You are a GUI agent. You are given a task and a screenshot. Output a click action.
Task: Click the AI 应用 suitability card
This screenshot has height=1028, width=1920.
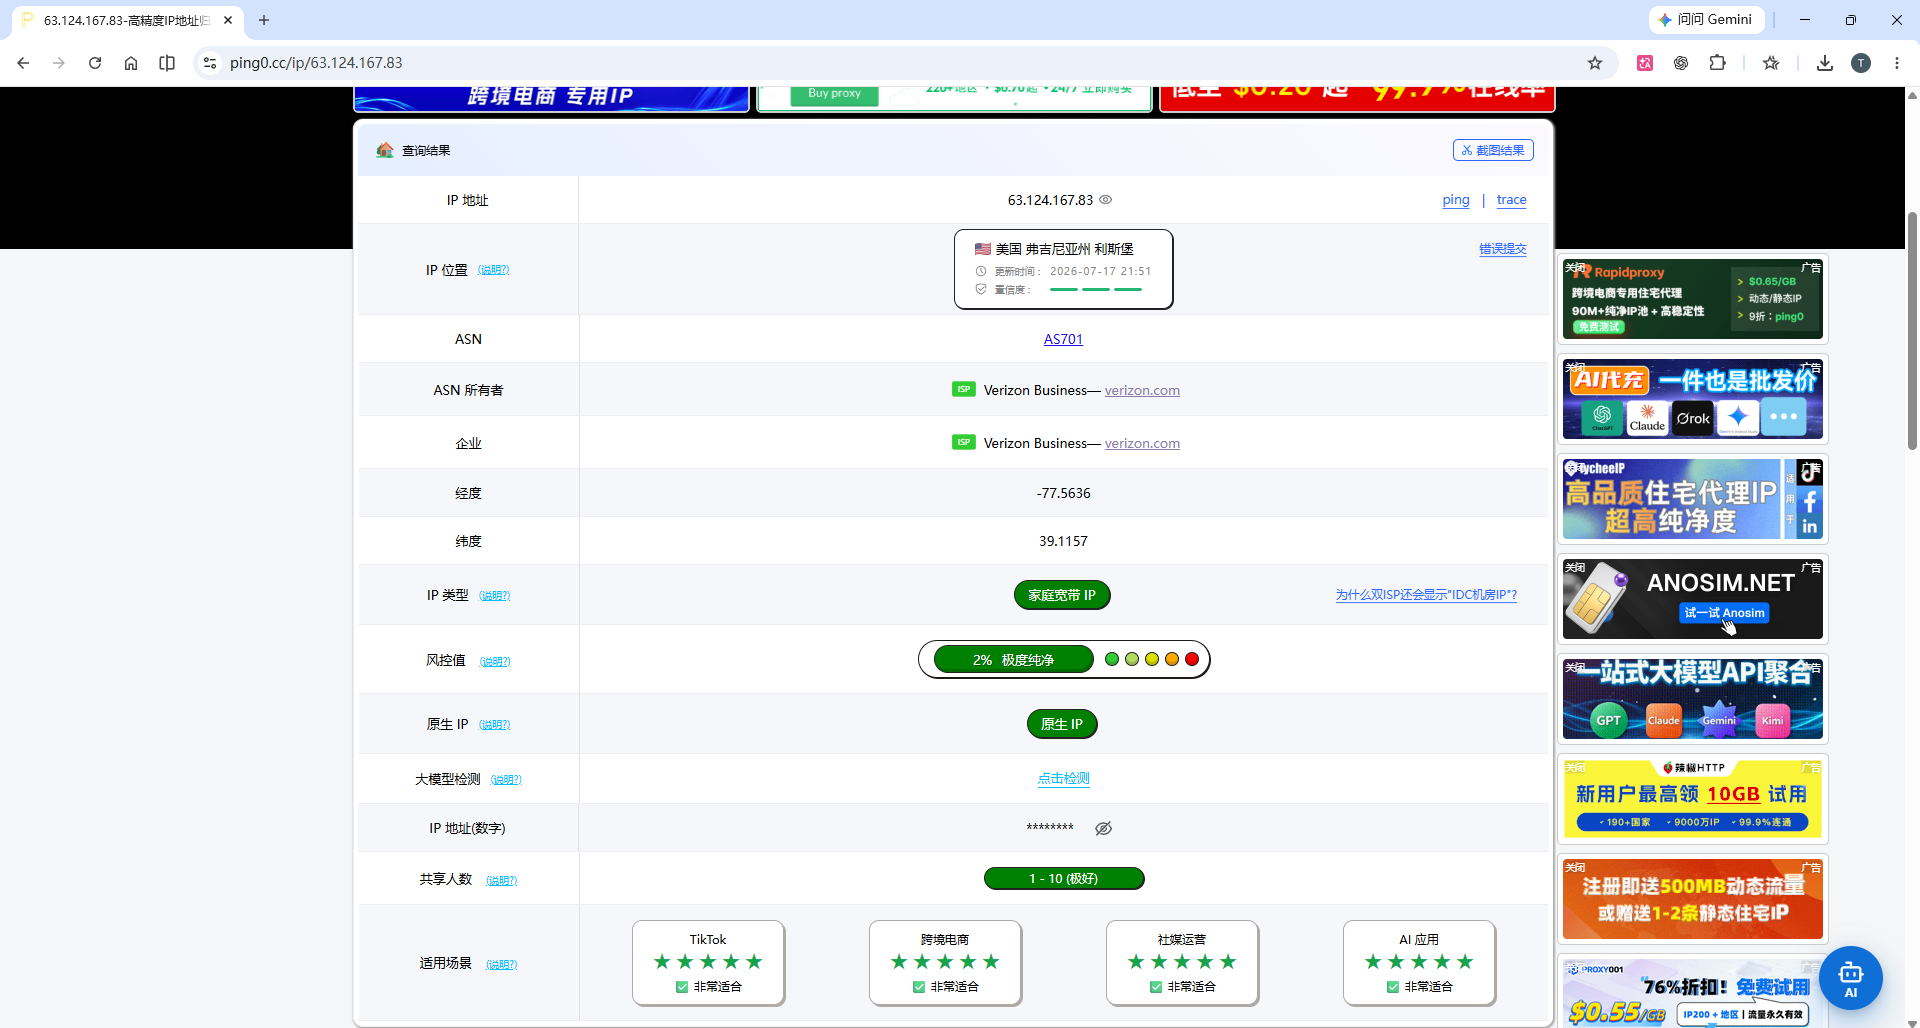click(1419, 962)
